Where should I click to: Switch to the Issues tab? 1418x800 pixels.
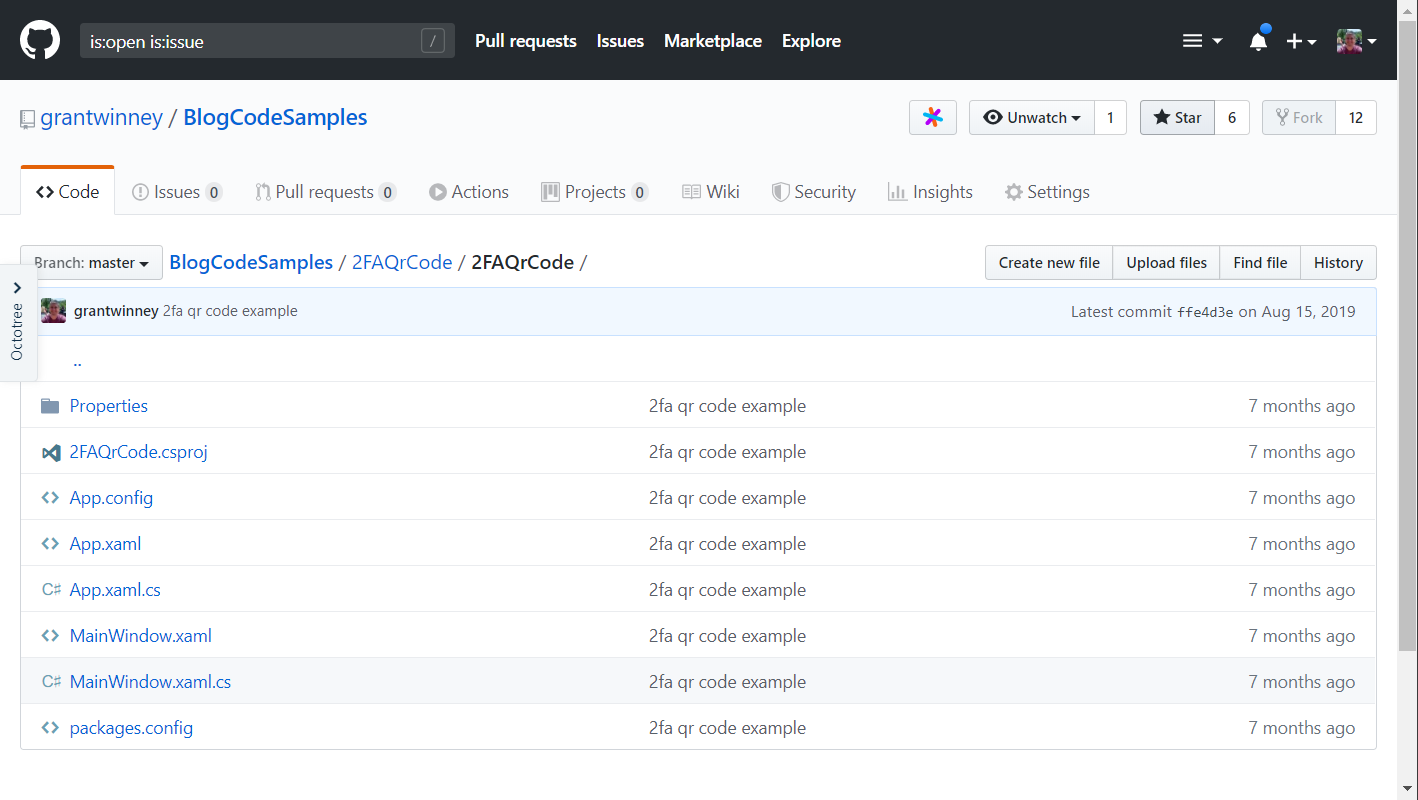tap(176, 192)
